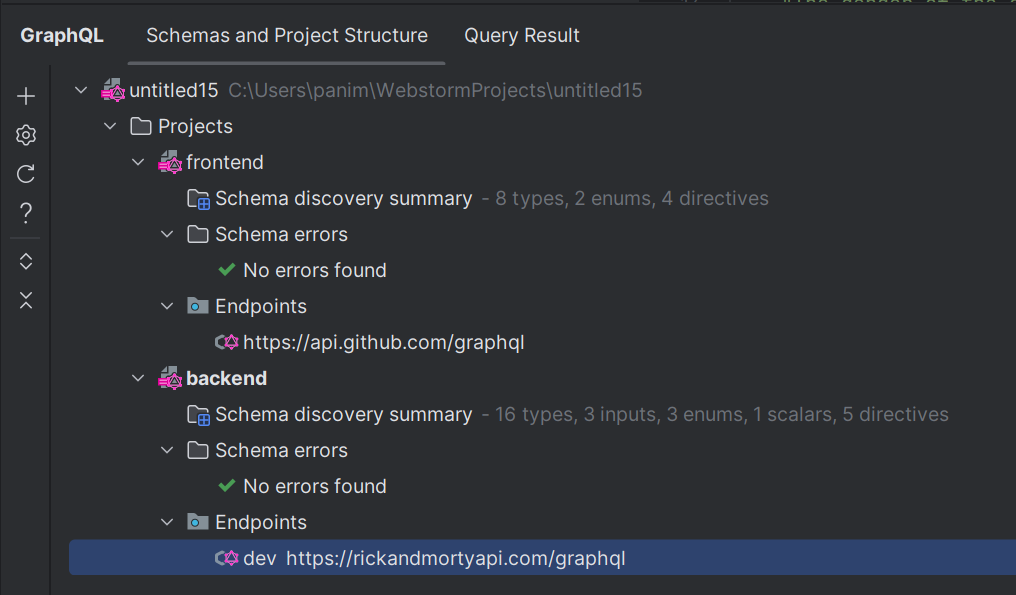Open GraphQL settings gear icon
Viewport: 1016px width, 595px height.
click(x=26, y=135)
